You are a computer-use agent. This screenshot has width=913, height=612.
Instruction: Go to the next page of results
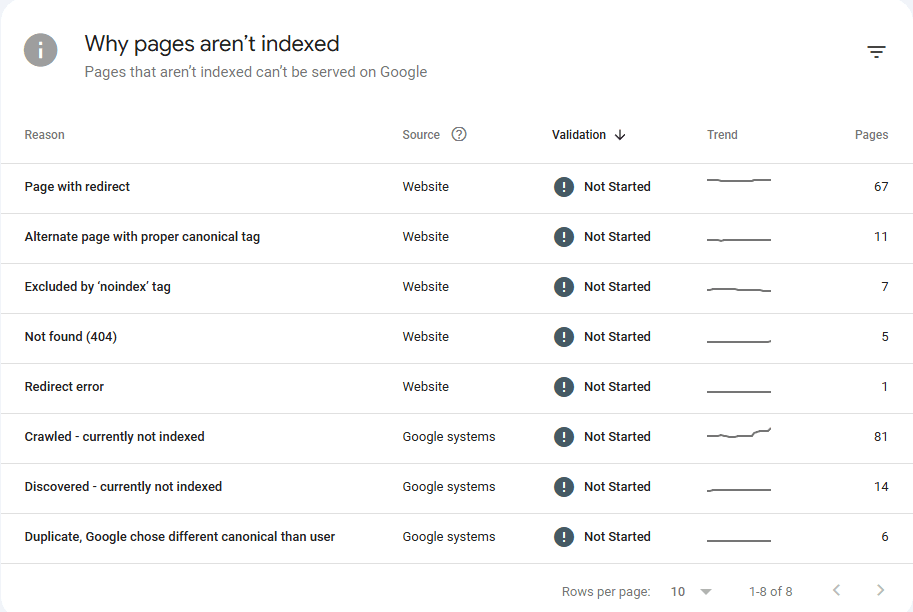tap(880, 590)
